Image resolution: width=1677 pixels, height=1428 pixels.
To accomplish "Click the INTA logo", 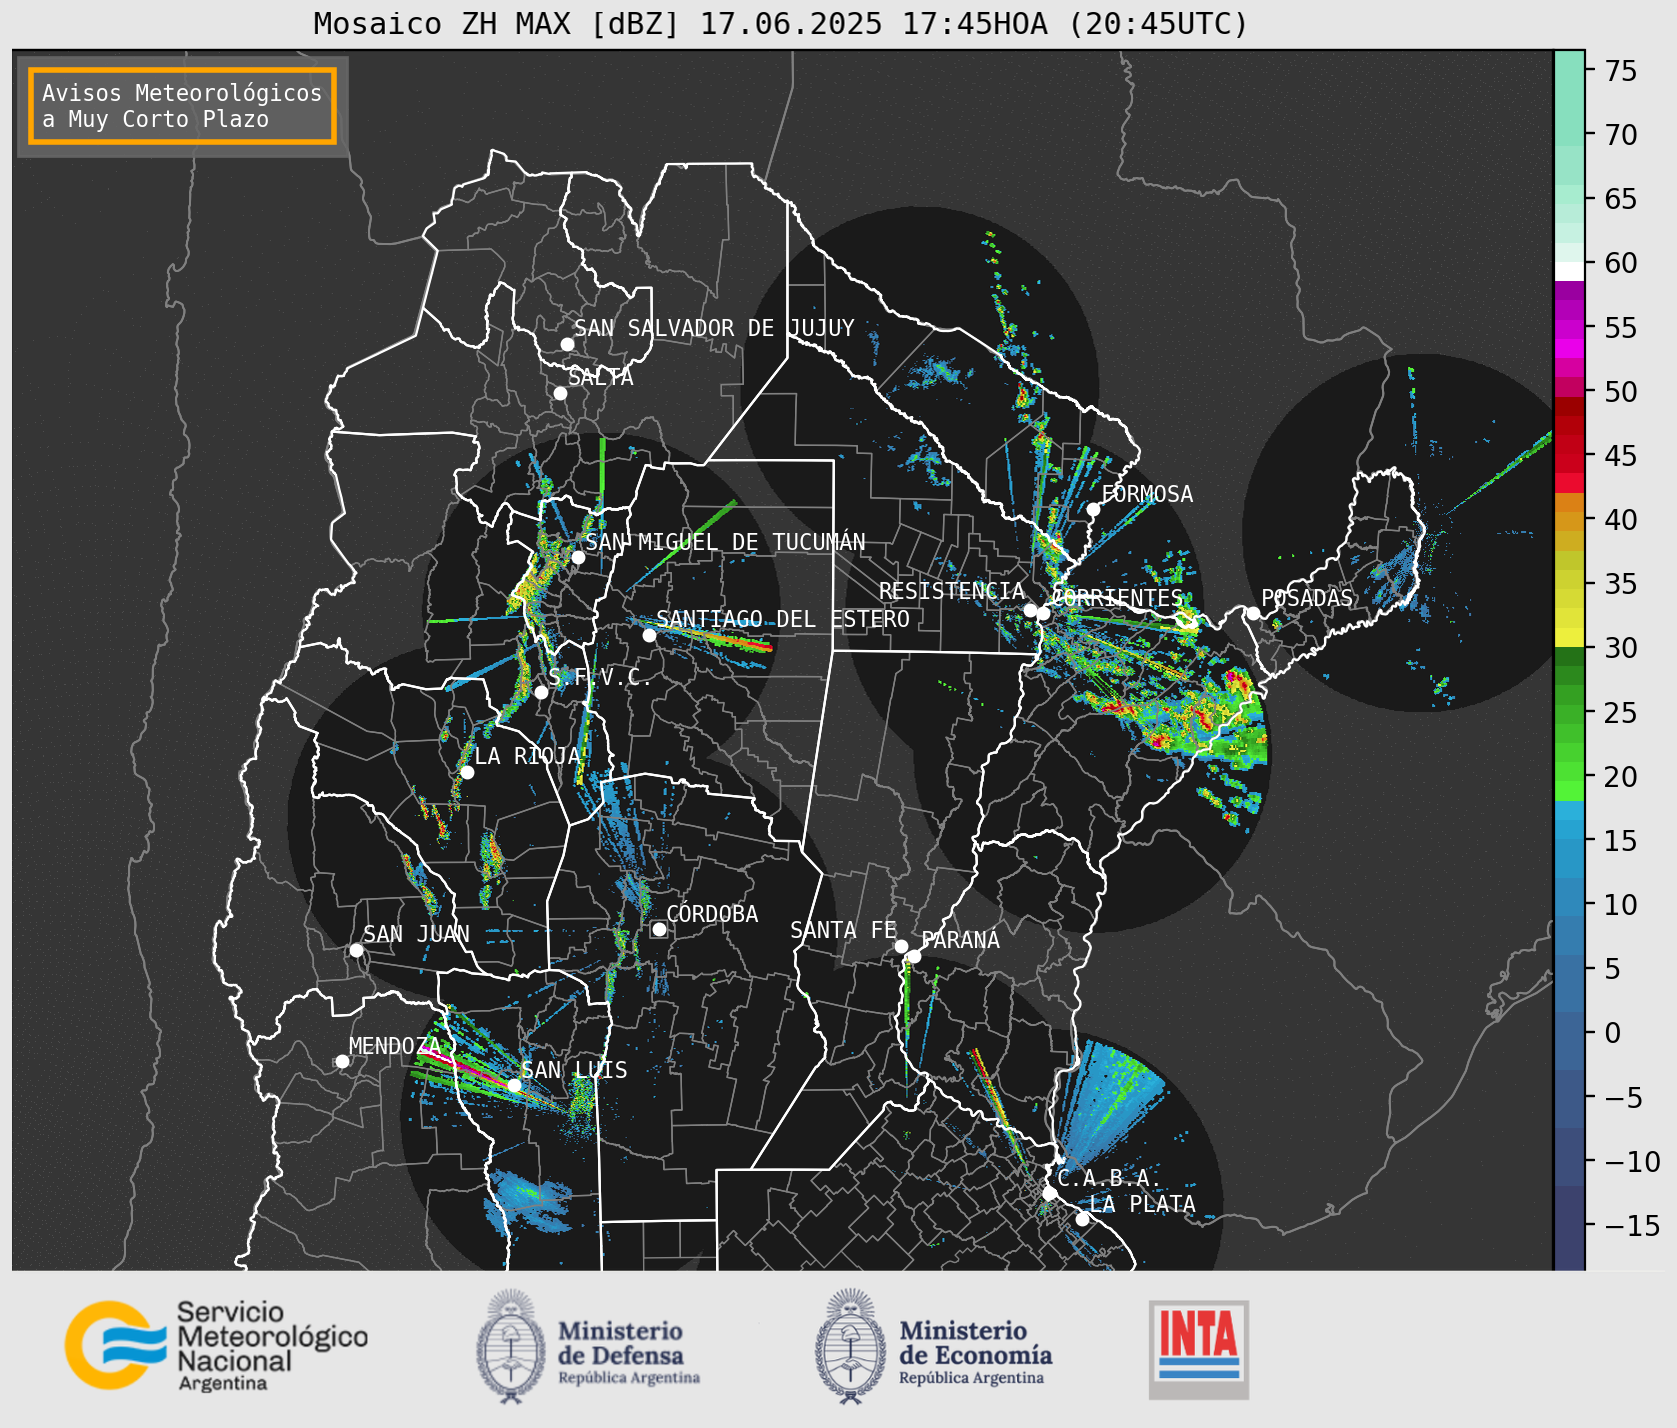I will pyautogui.click(x=1199, y=1349).
